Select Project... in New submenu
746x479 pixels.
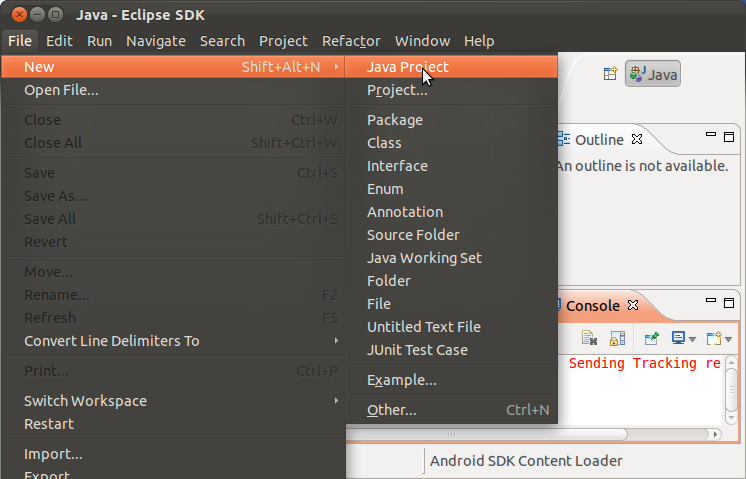coord(451,90)
